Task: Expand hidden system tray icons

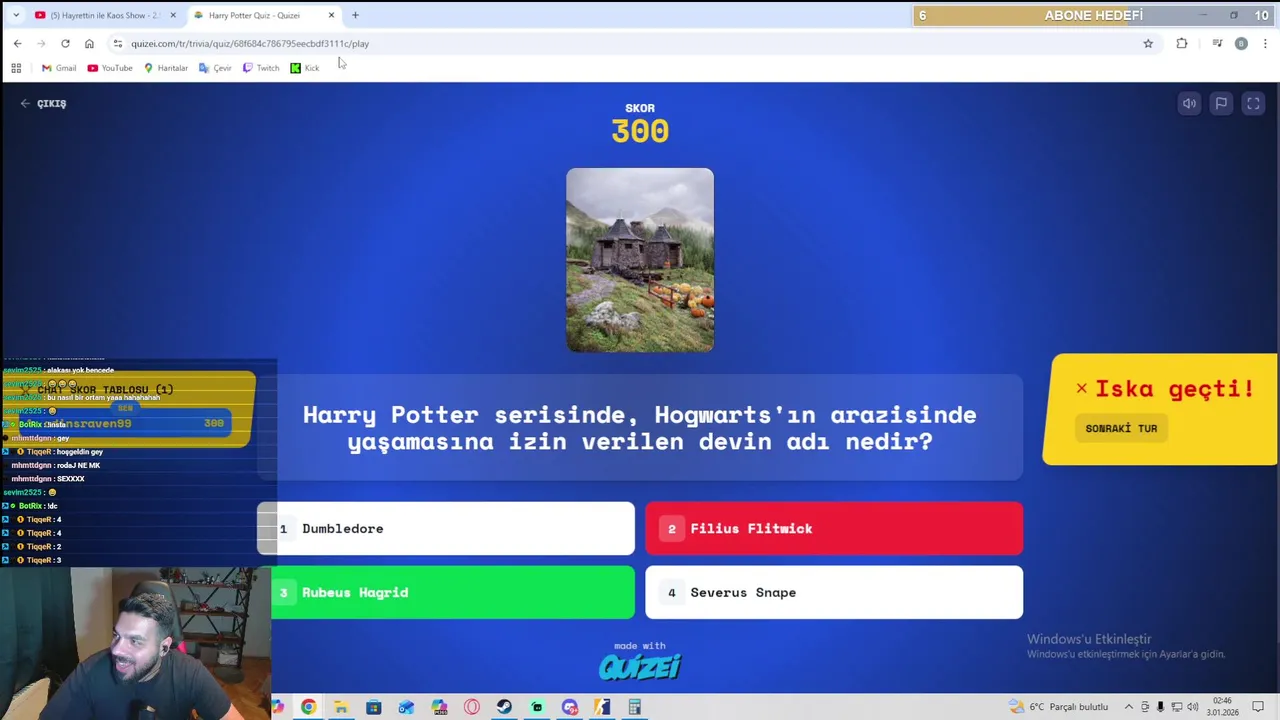Action: click(x=1129, y=707)
